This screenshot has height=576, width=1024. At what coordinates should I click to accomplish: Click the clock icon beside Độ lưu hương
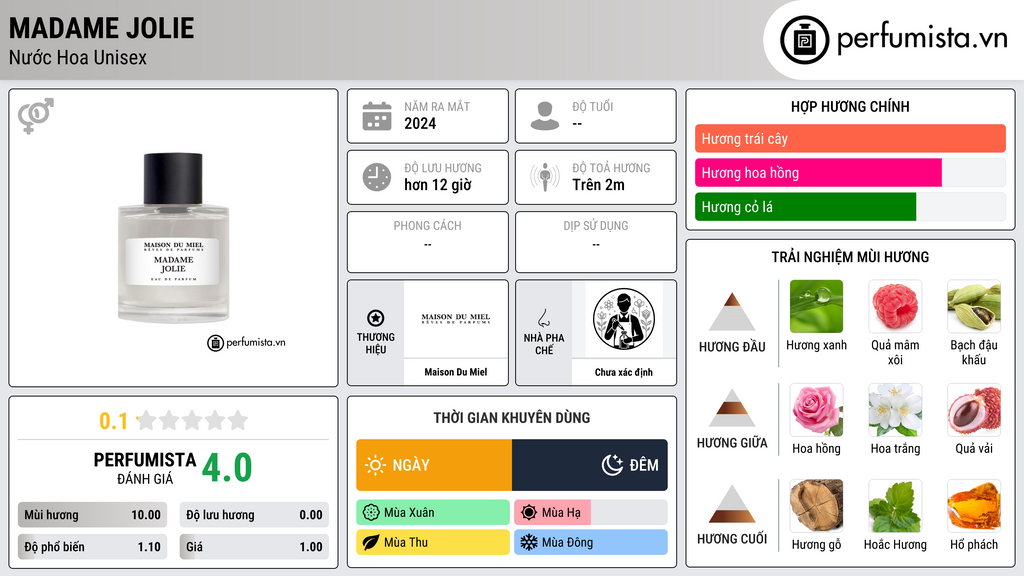pyautogui.click(x=377, y=177)
